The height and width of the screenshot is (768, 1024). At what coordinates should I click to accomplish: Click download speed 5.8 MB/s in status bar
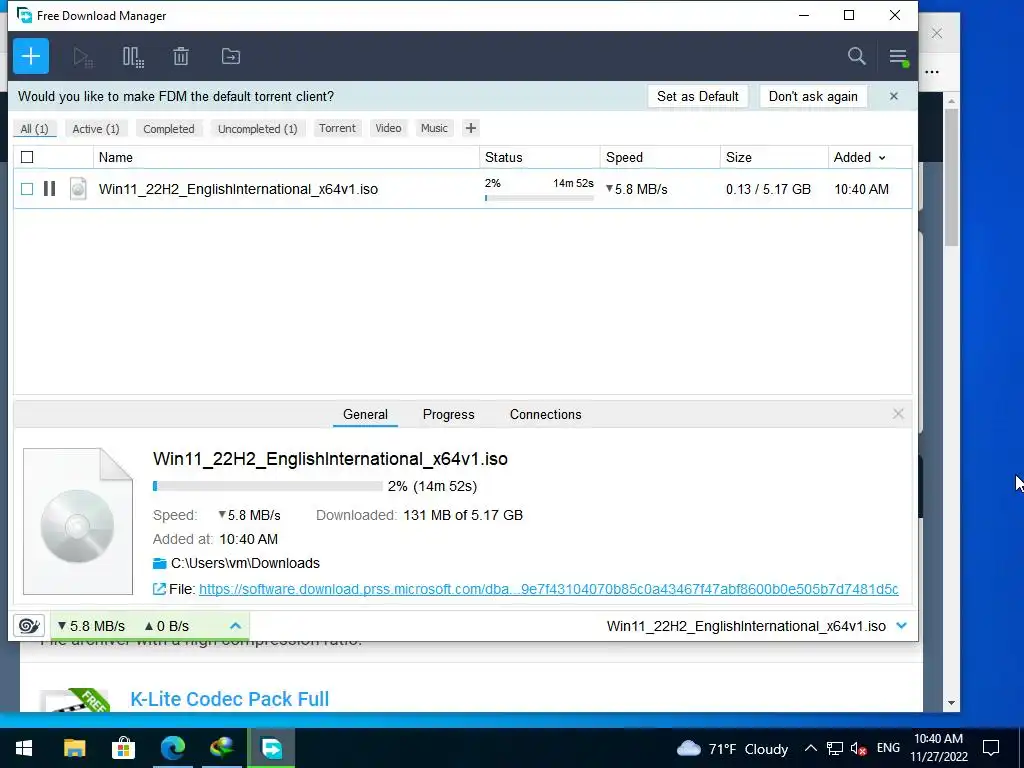[x=91, y=626]
